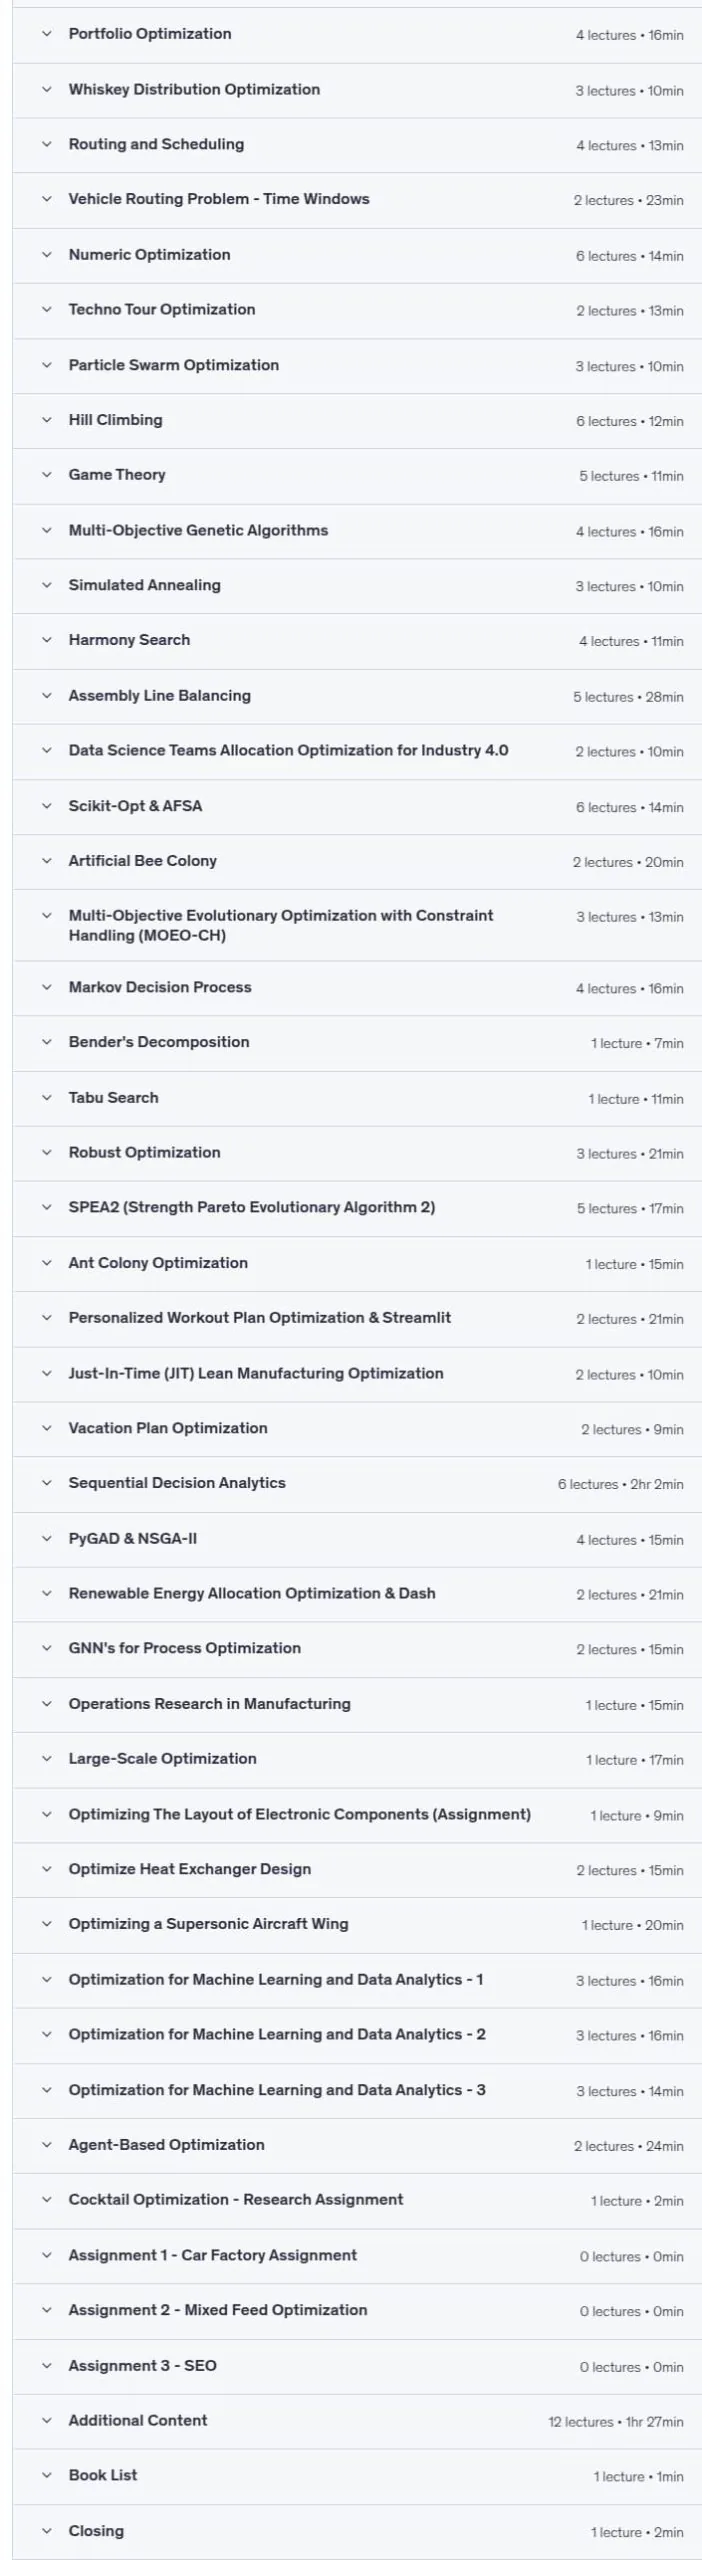702x2560 pixels.
Task: Expand Assembly Line Balancing lectures
Action: (x=357, y=695)
